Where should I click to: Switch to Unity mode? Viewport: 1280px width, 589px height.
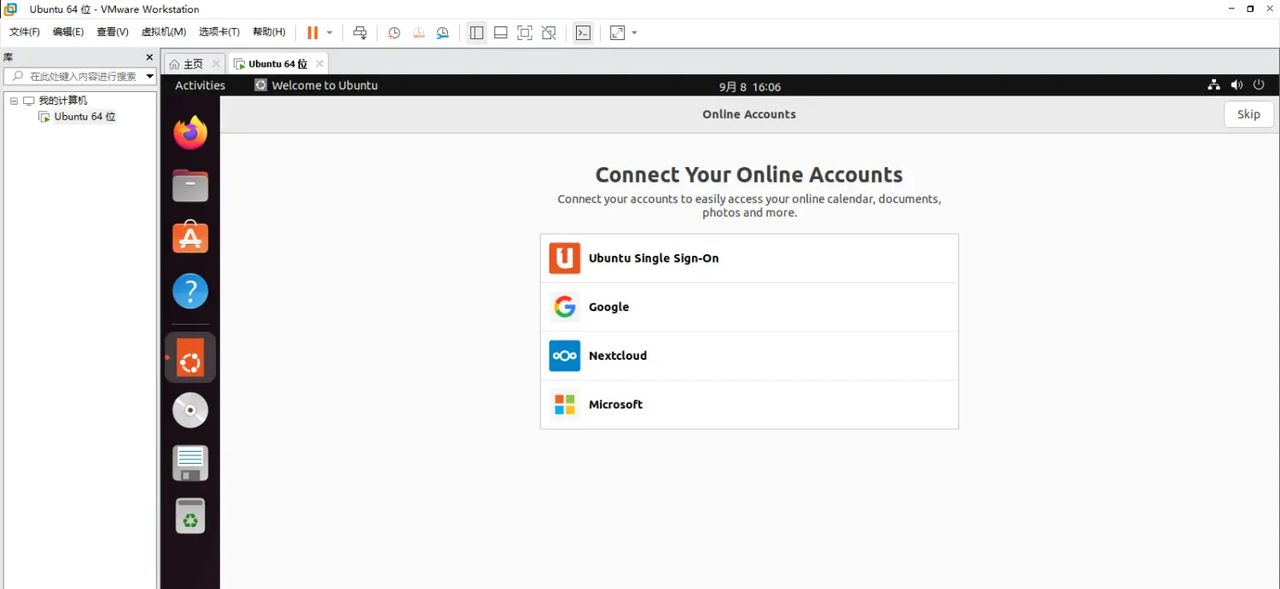pos(548,32)
